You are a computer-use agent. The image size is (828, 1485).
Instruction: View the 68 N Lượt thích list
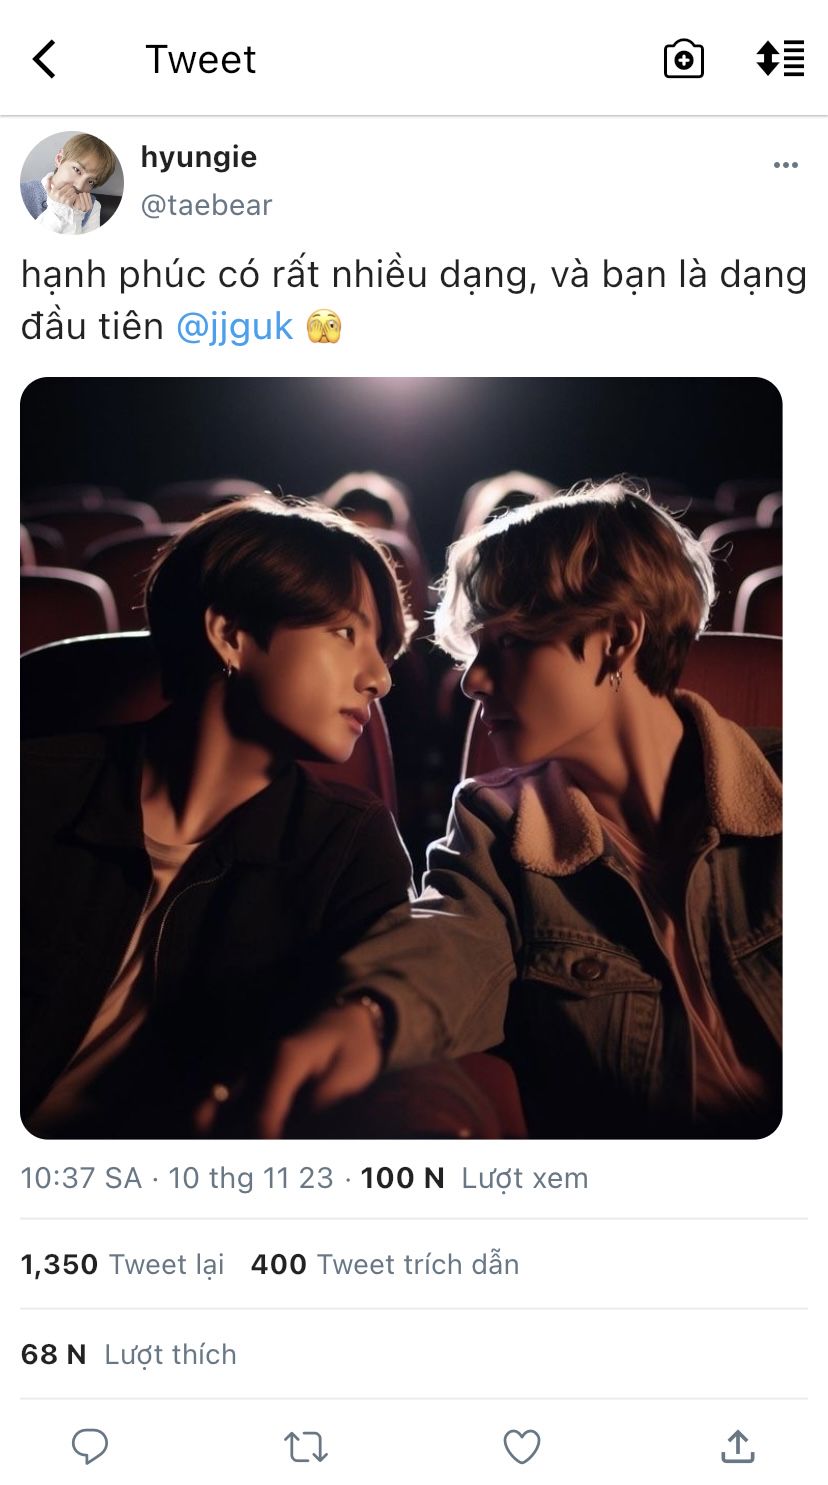point(129,1354)
